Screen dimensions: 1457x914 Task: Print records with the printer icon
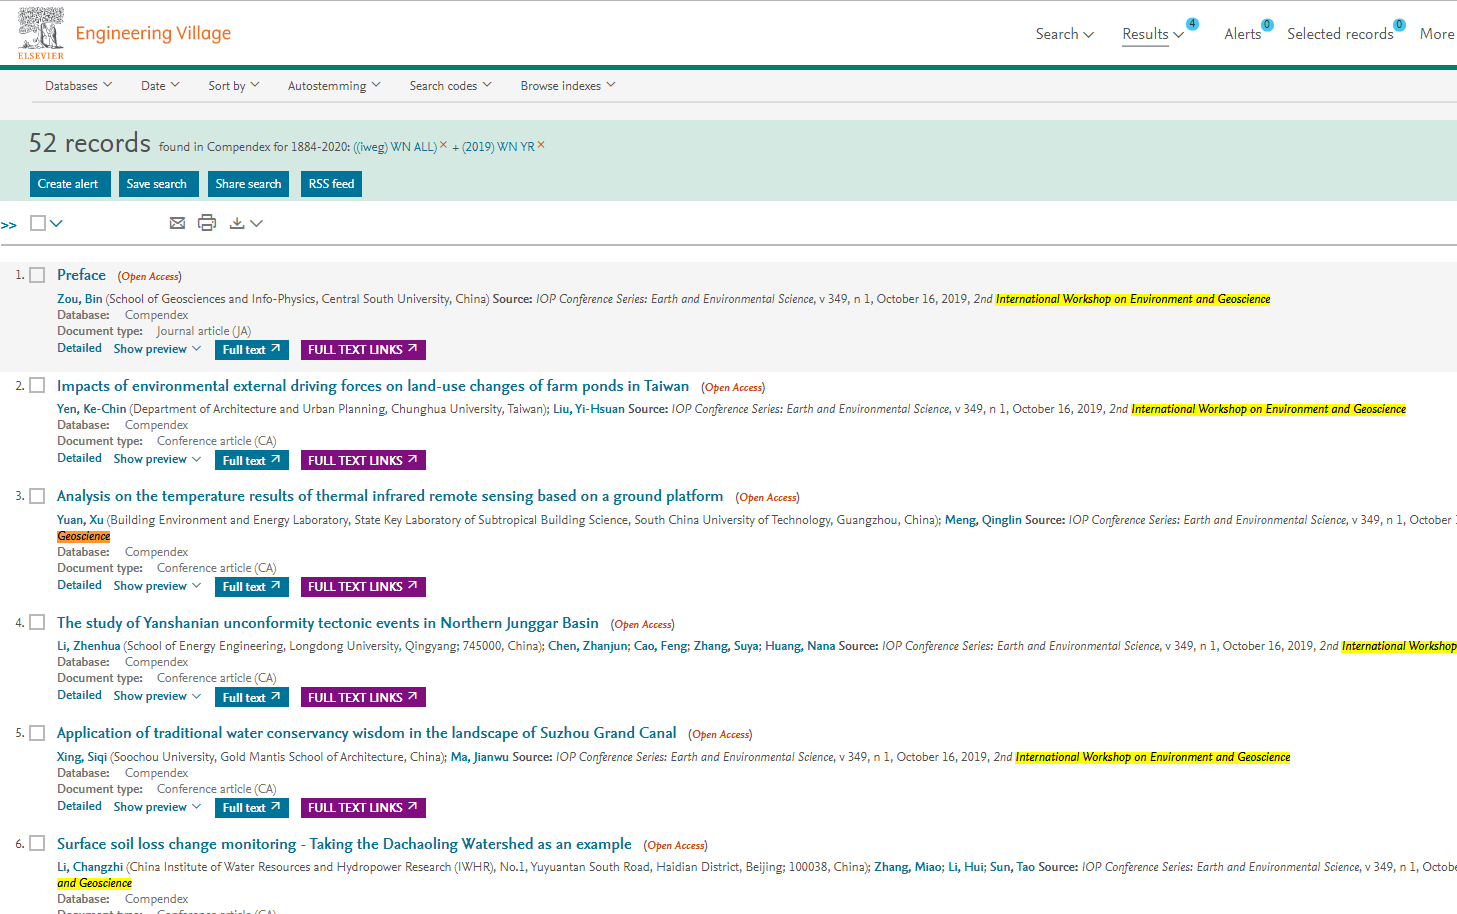[207, 223]
